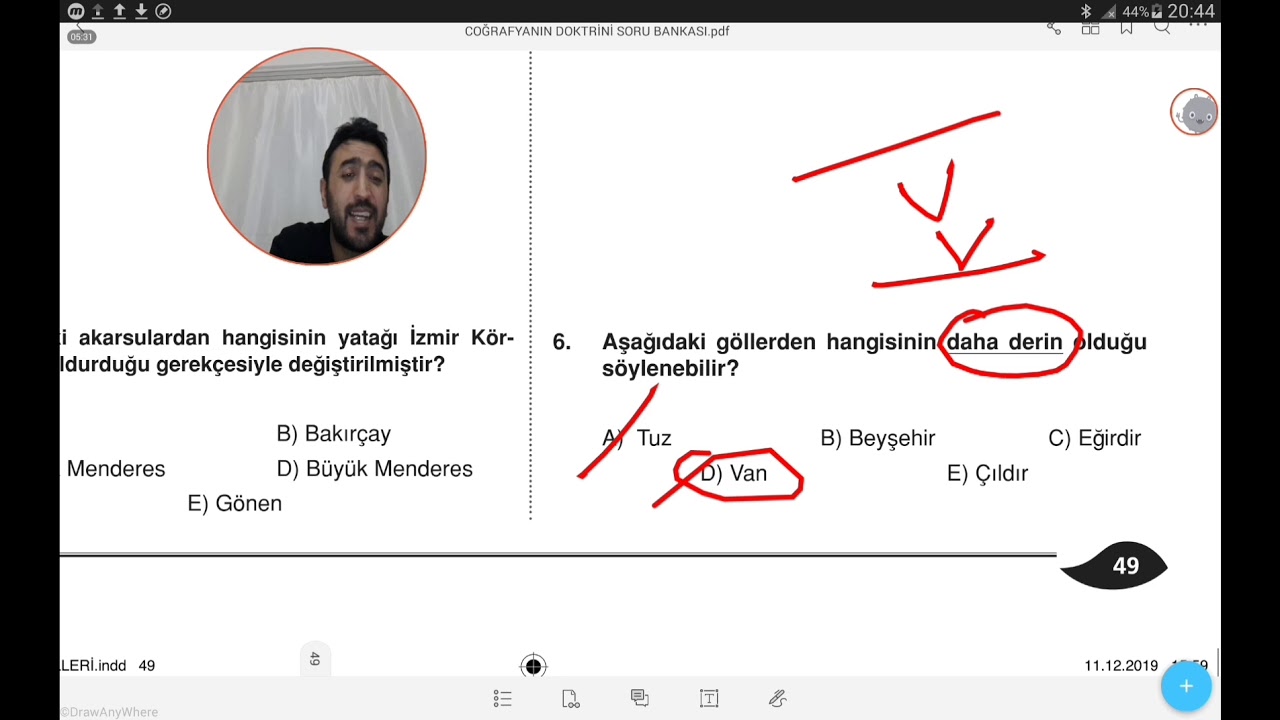Select answer option C) Eğirdir
This screenshot has width=1280, height=720.
(x=1094, y=438)
